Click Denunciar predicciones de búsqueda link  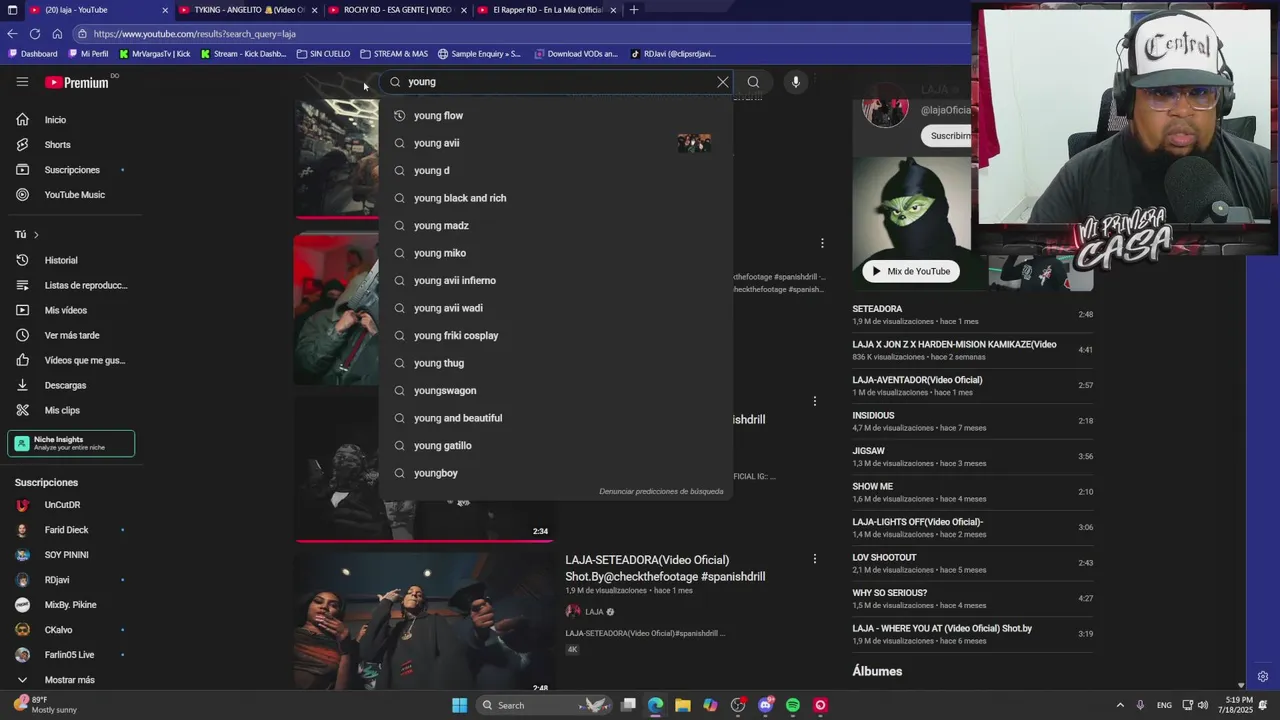661,491
